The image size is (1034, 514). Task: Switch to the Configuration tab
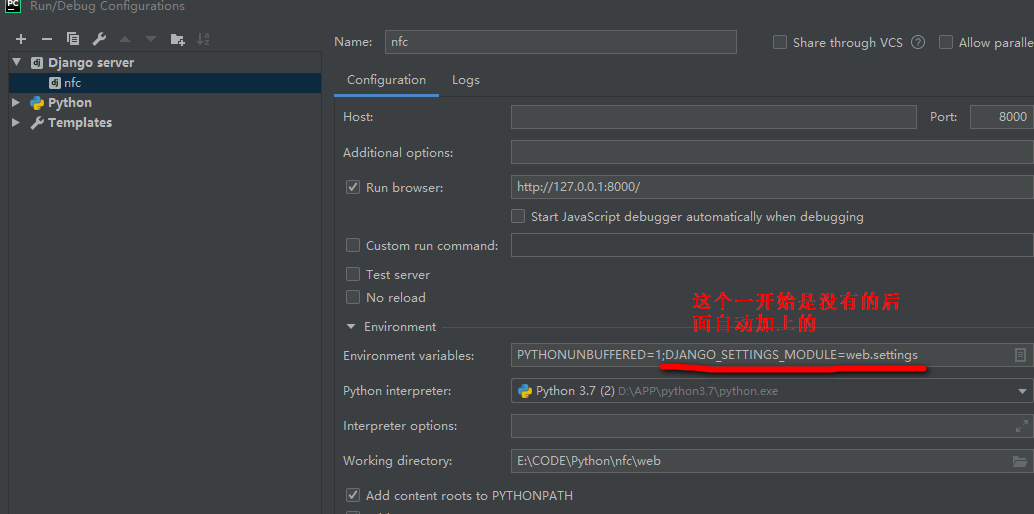(x=386, y=80)
